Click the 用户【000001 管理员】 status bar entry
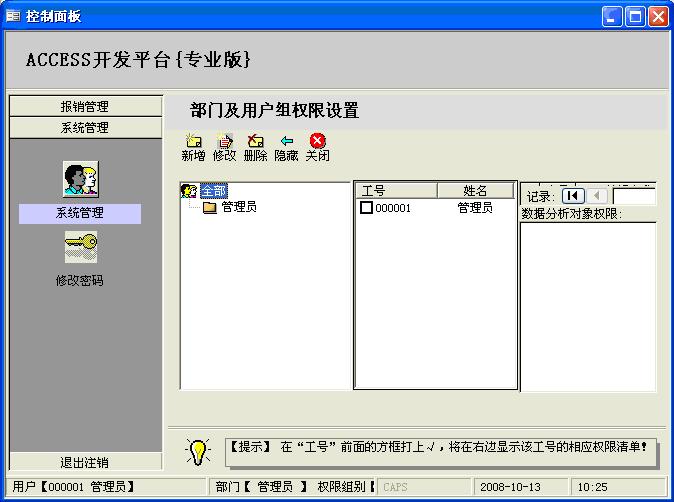674x502 pixels. click(x=107, y=487)
